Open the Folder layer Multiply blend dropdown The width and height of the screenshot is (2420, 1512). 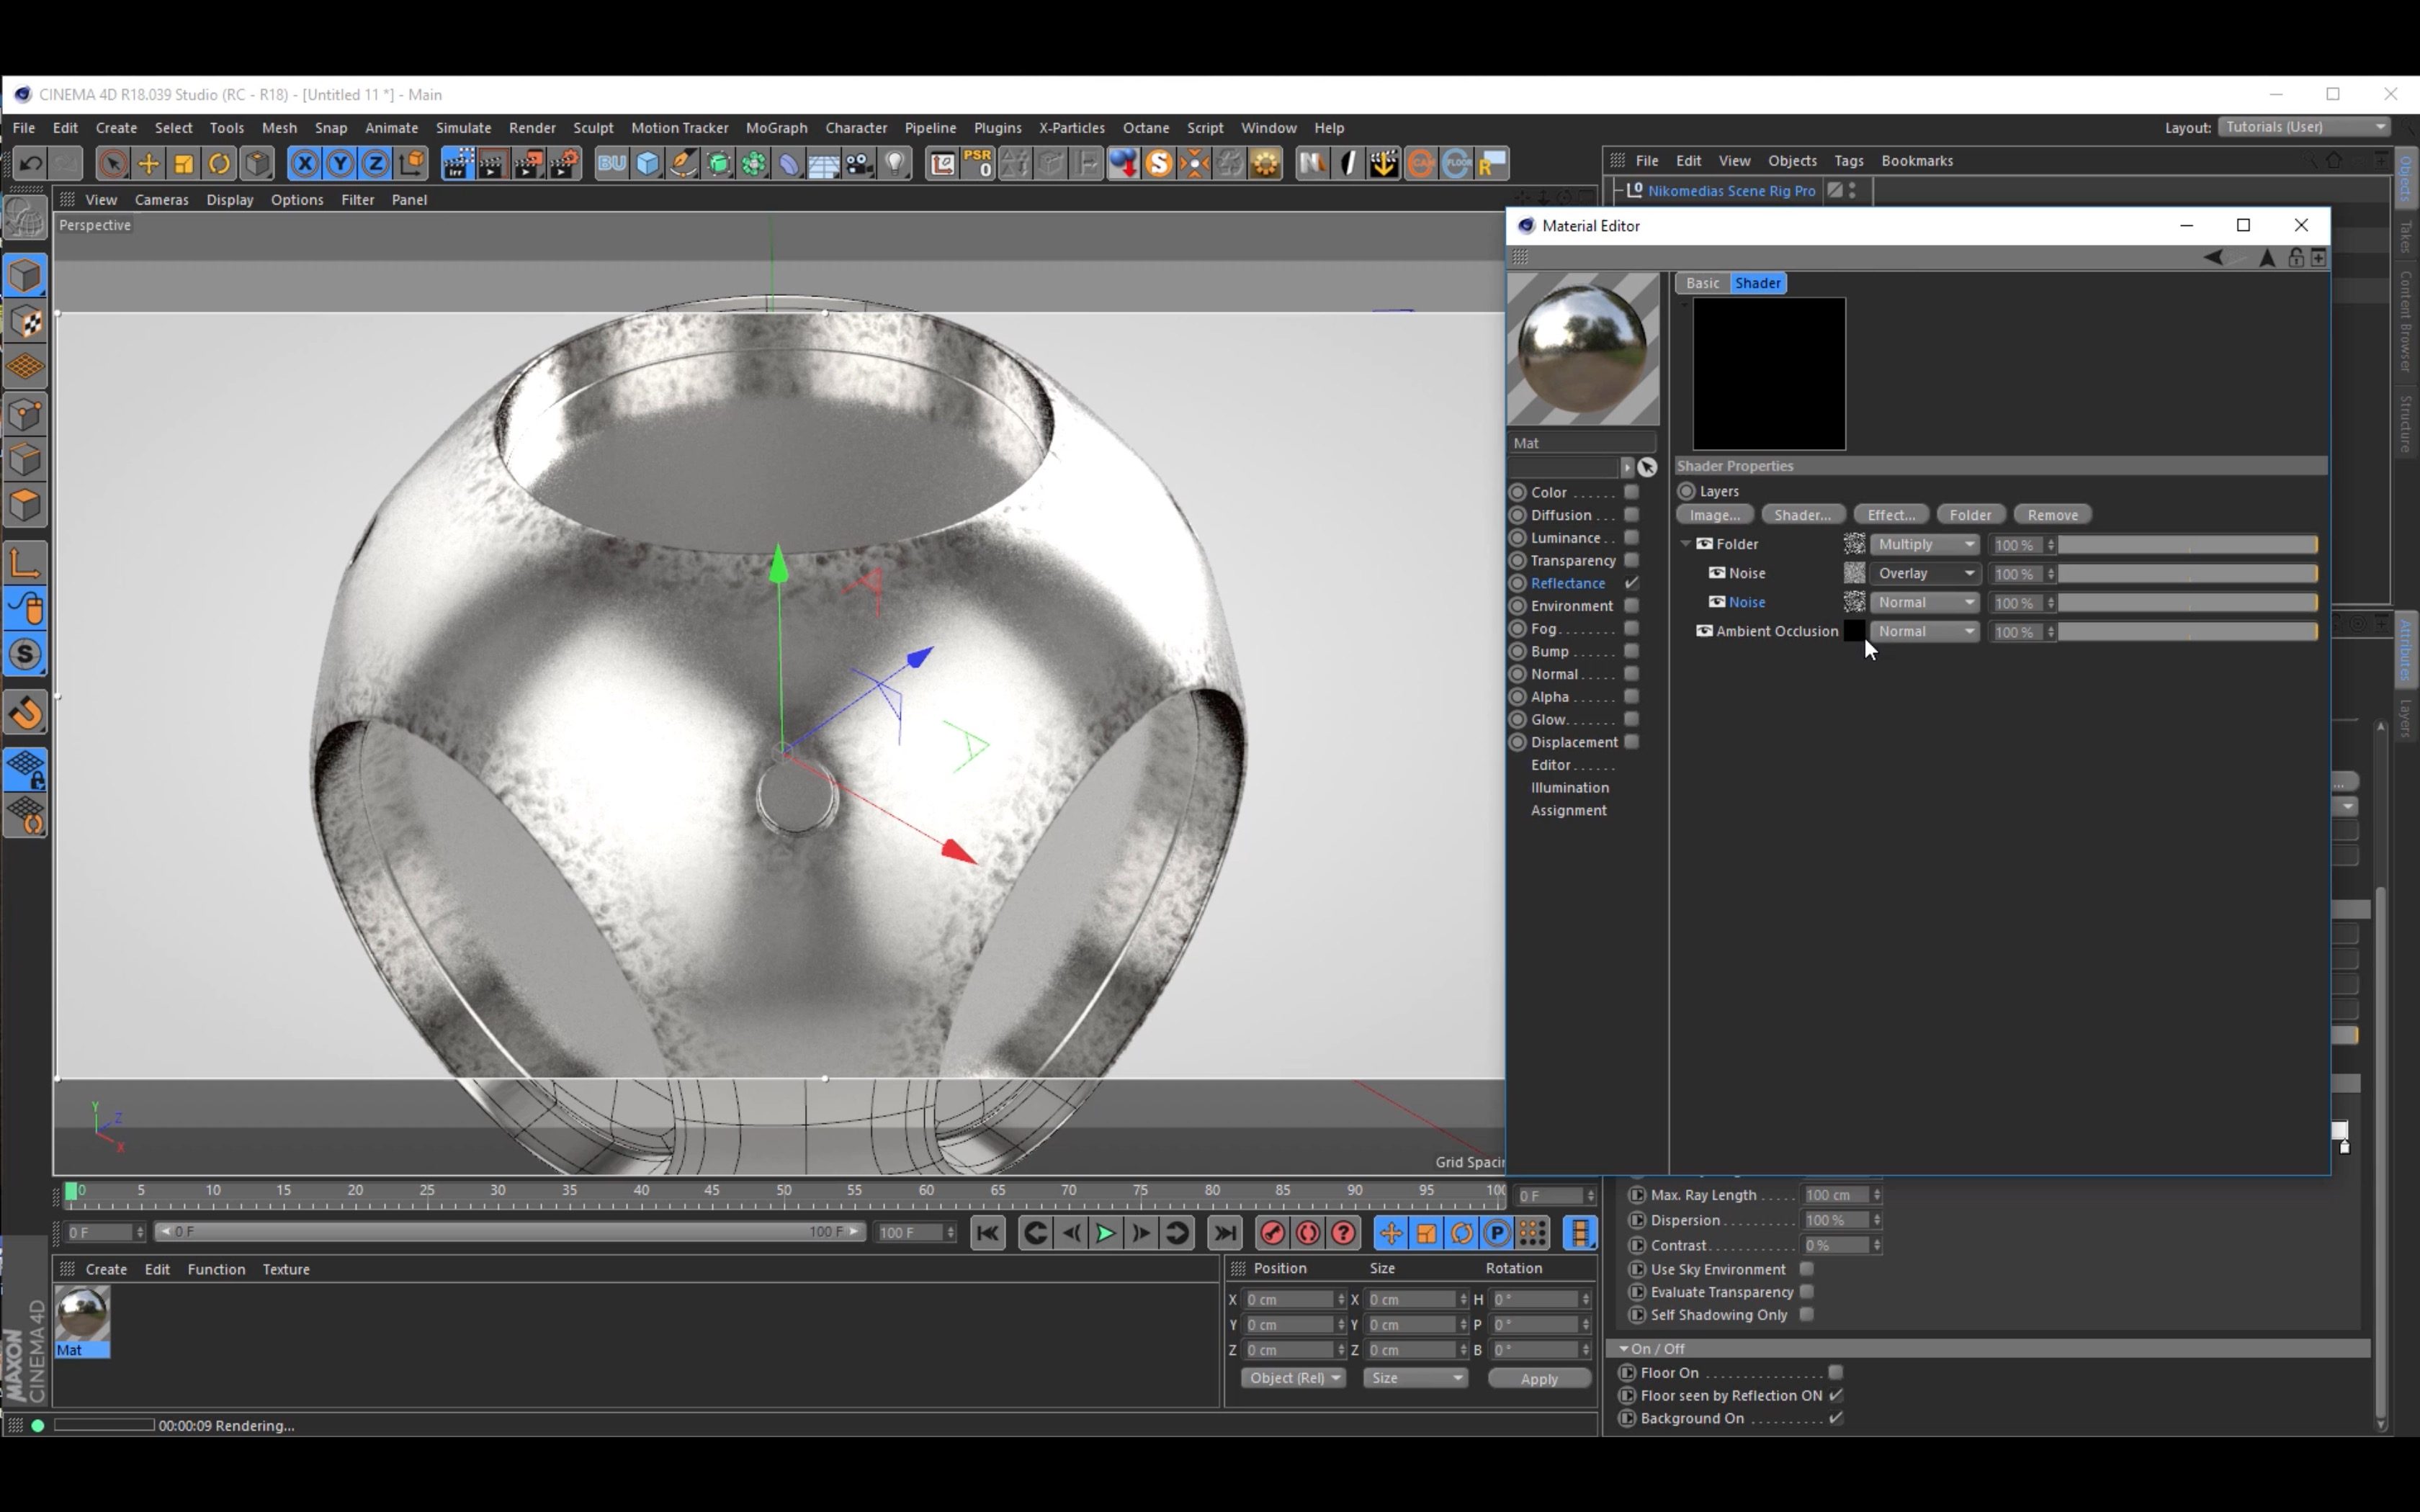[1925, 544]
